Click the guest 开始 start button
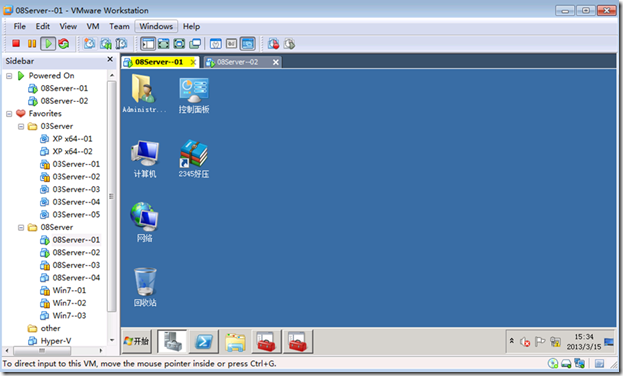Screen dimensions: 623x376 coord(136,341)
